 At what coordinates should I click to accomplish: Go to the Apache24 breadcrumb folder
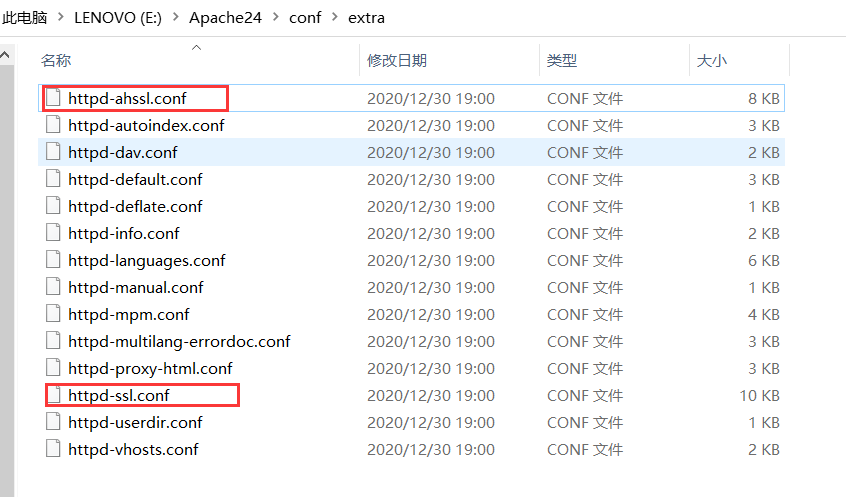225,17
